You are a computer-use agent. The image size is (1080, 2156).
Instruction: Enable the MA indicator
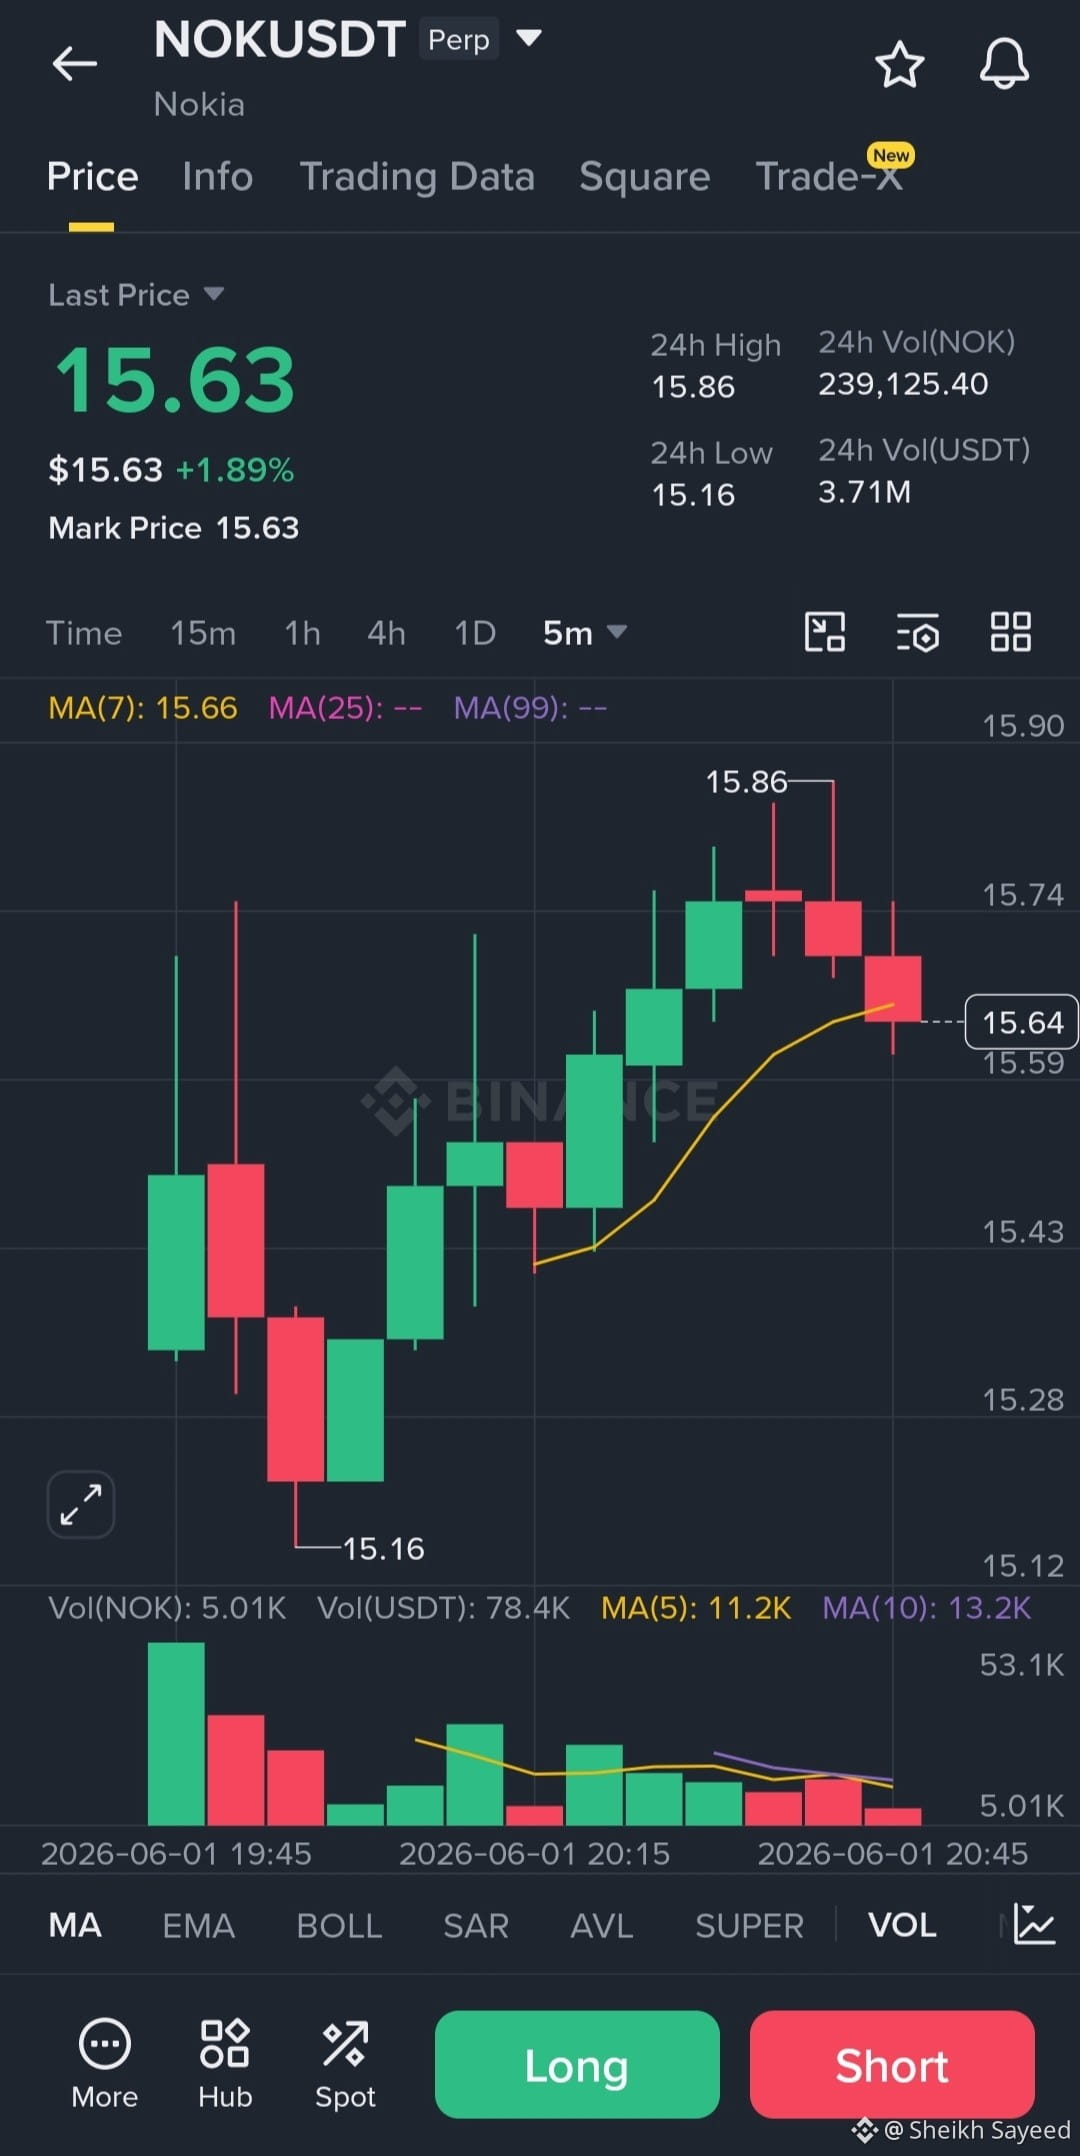point(75,1925)
